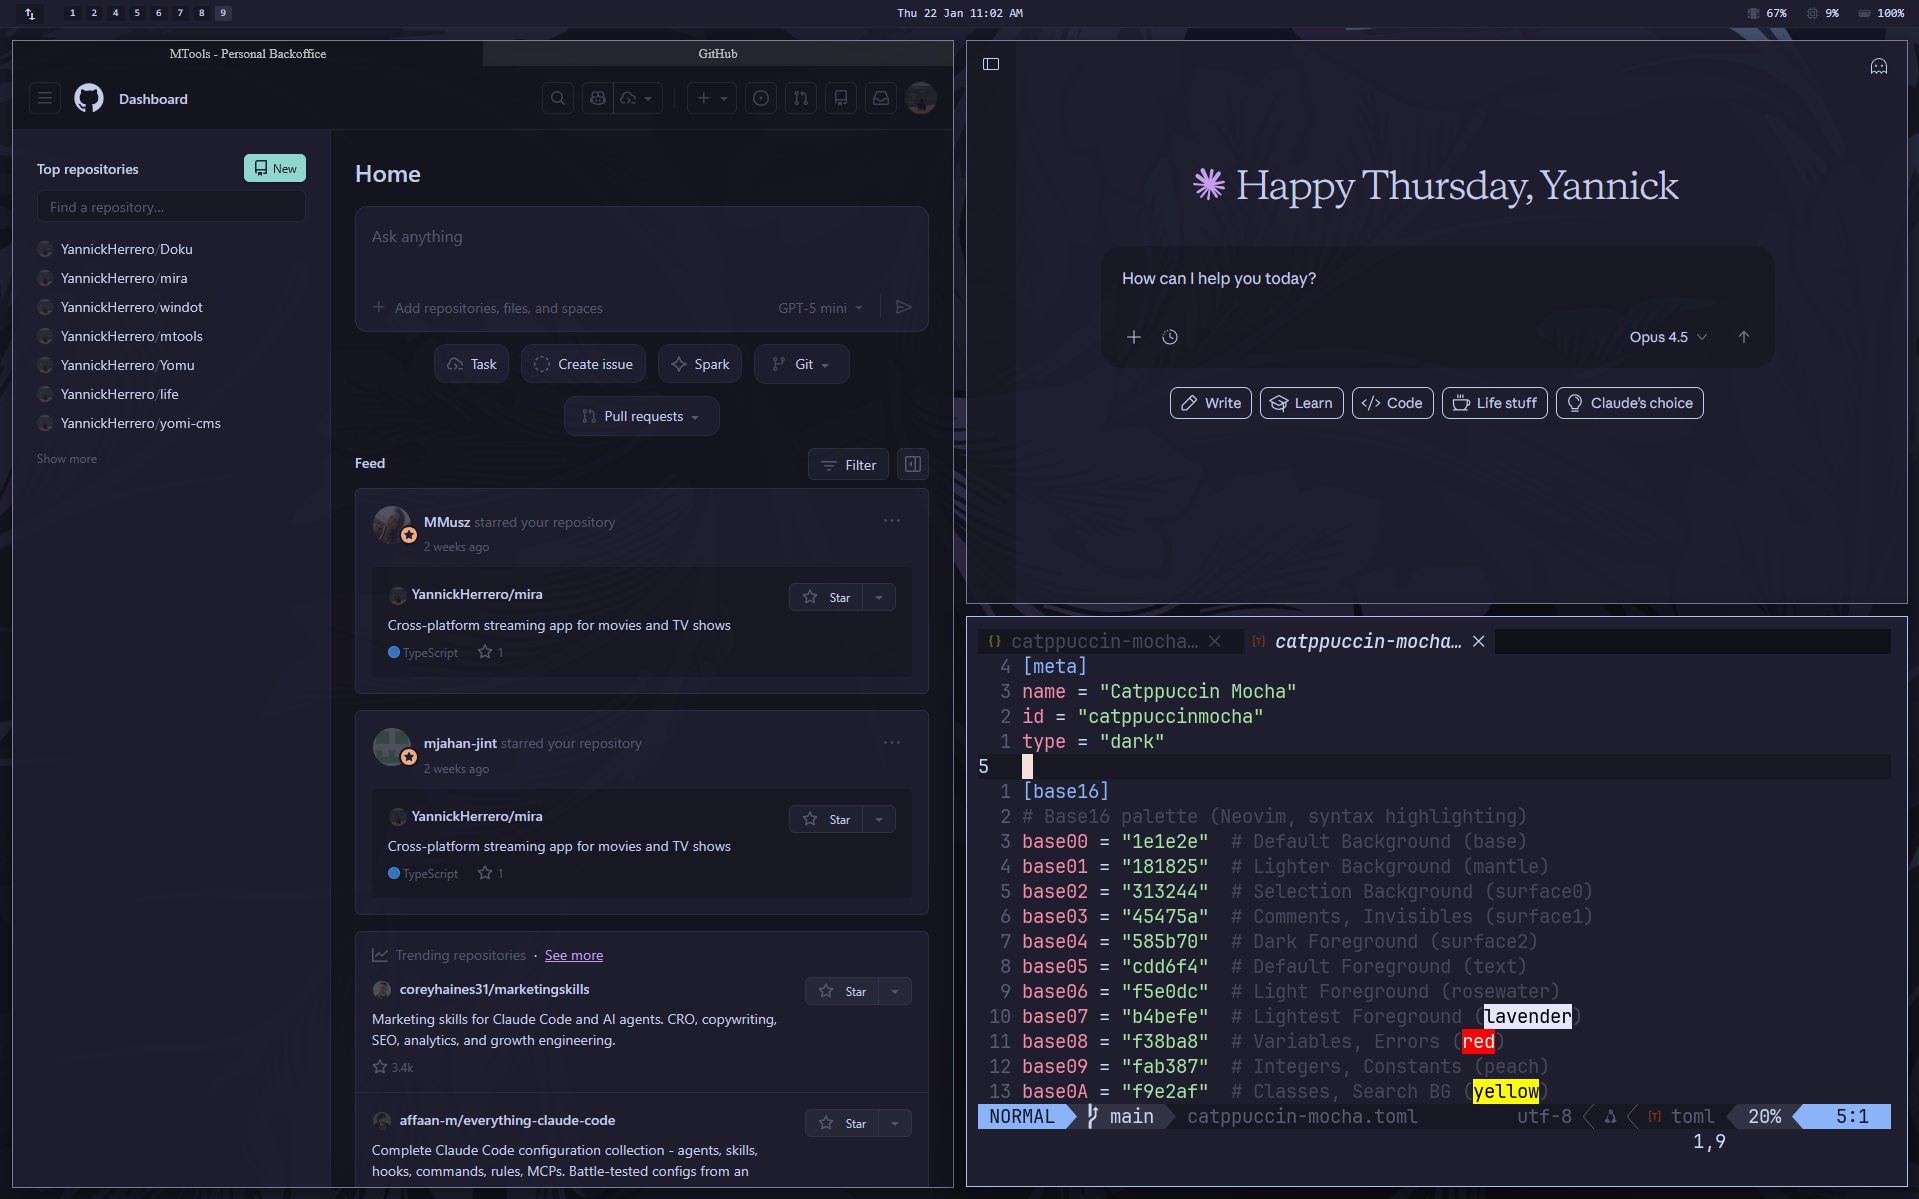
Task: Open the Opus 4.5 model selector
Action: tap(1666, 337)
